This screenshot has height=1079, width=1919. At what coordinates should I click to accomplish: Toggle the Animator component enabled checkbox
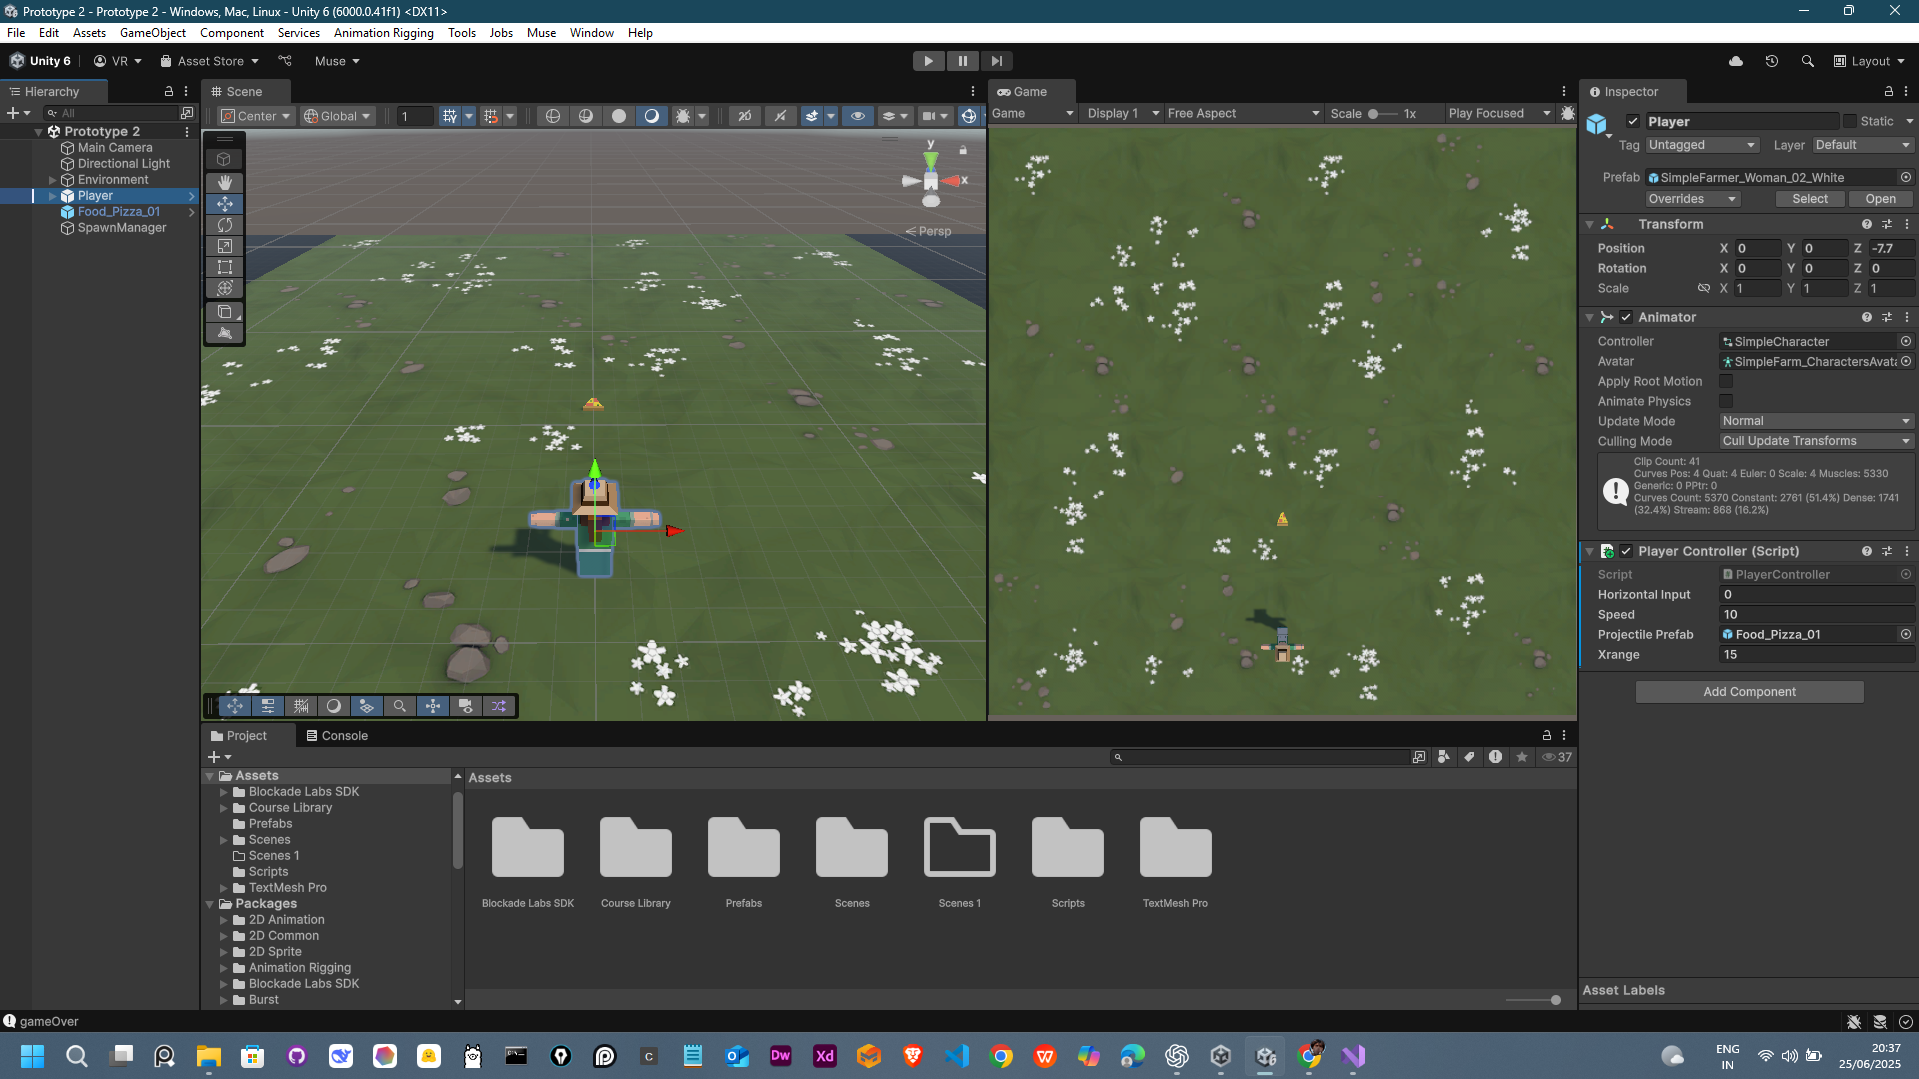click(x=1626, y=317)
